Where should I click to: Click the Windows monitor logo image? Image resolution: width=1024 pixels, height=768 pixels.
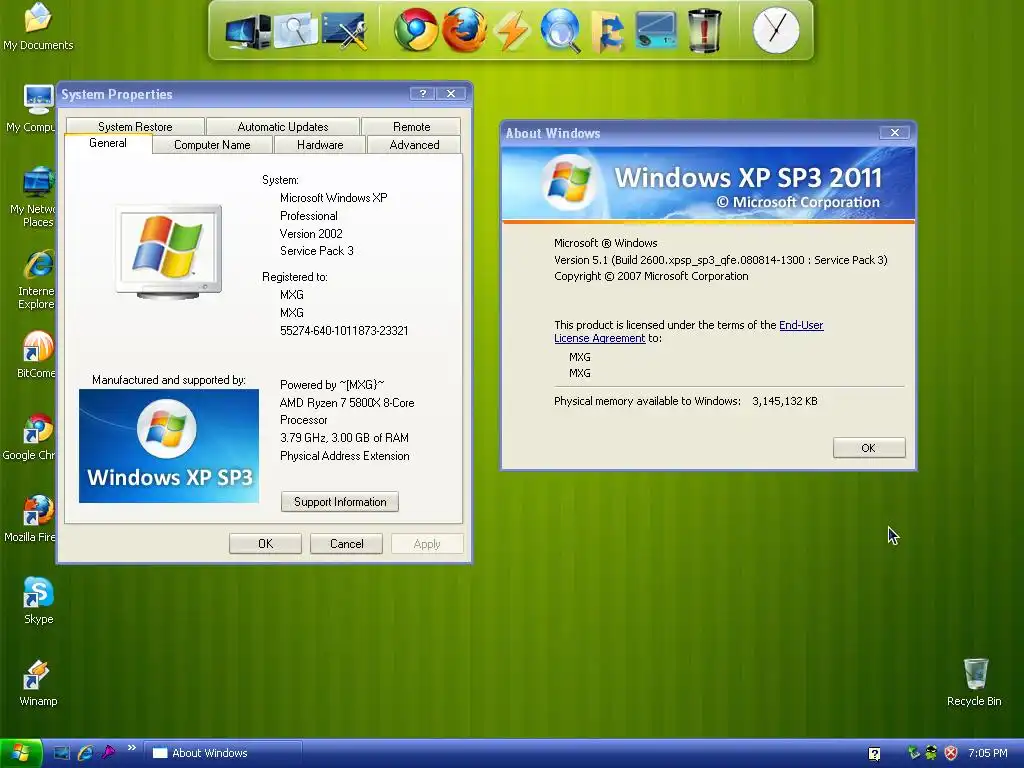[168, 252]
